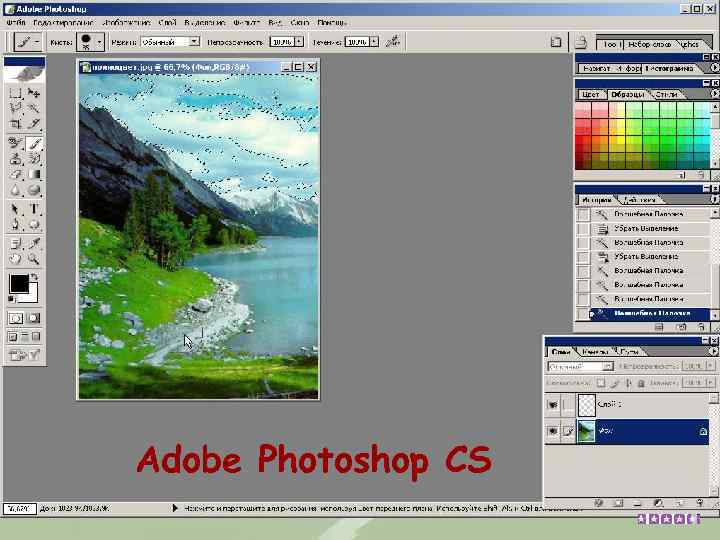The image size is (720, 540).
Task: Select the Eyedropper tool
Action: tap(34, 244)
